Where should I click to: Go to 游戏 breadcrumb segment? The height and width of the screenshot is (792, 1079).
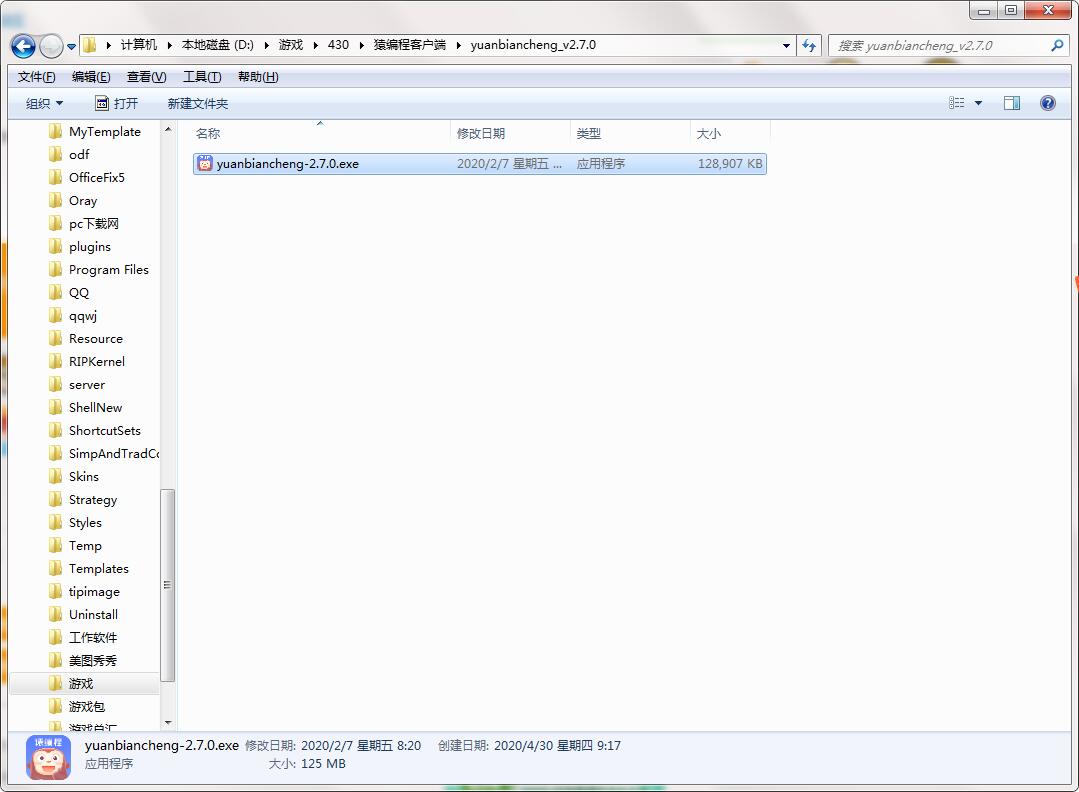pyautogui.click(x=290, y=45)
